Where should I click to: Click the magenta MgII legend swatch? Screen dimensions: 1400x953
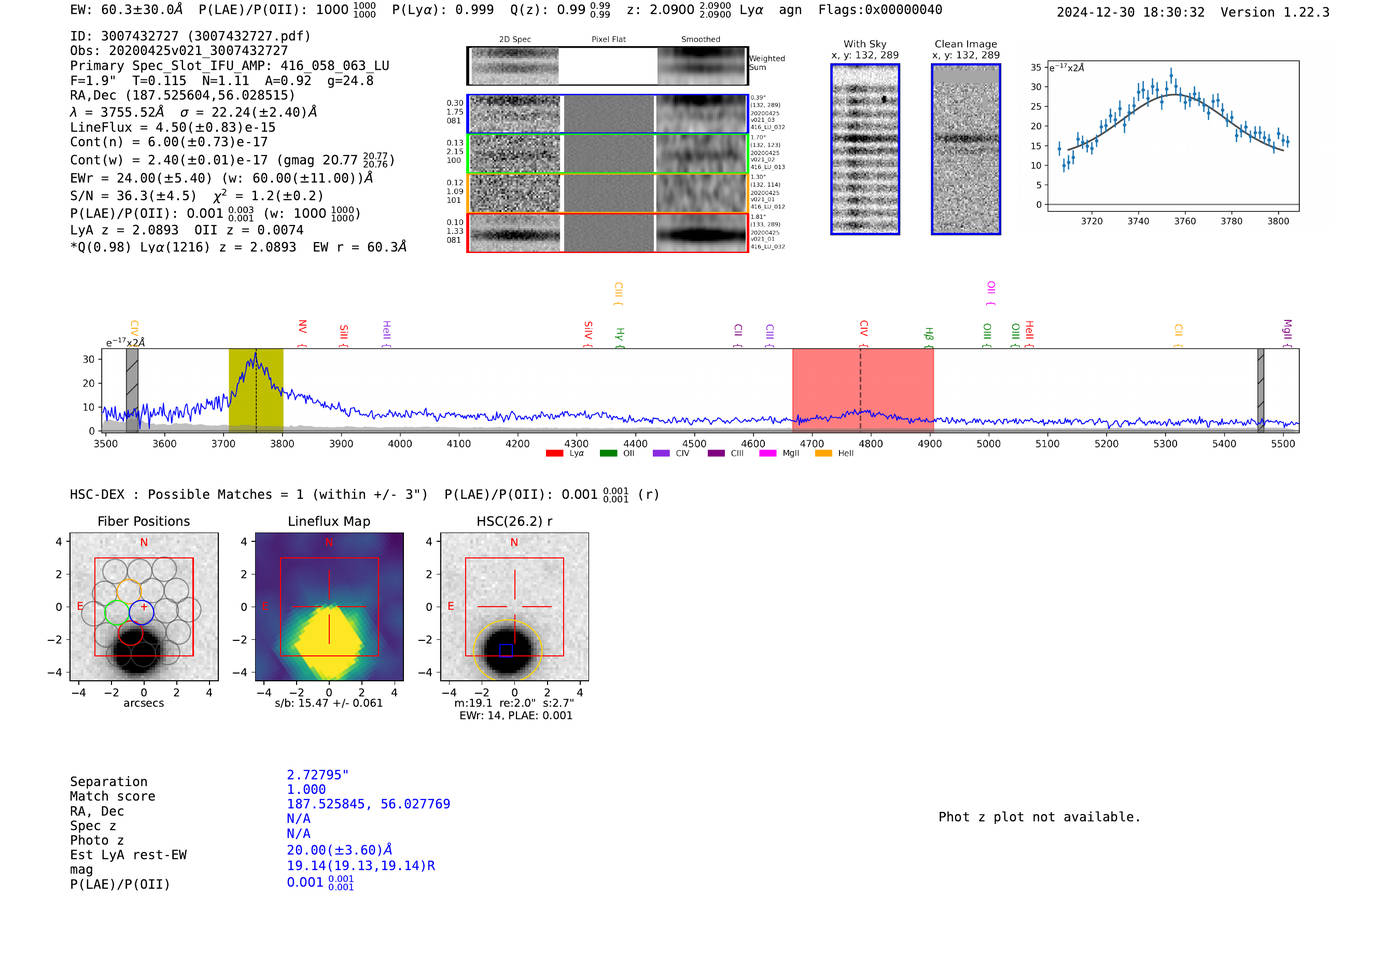768,453
